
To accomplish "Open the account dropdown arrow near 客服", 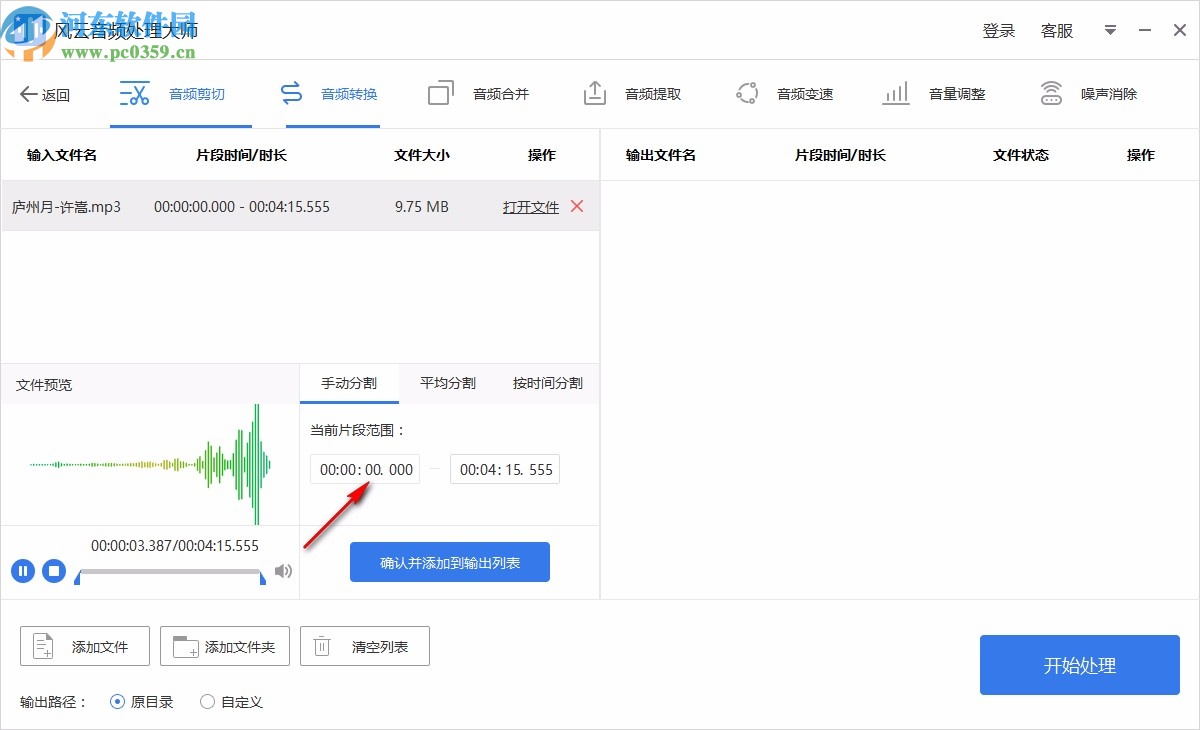I will (1109, 30).
